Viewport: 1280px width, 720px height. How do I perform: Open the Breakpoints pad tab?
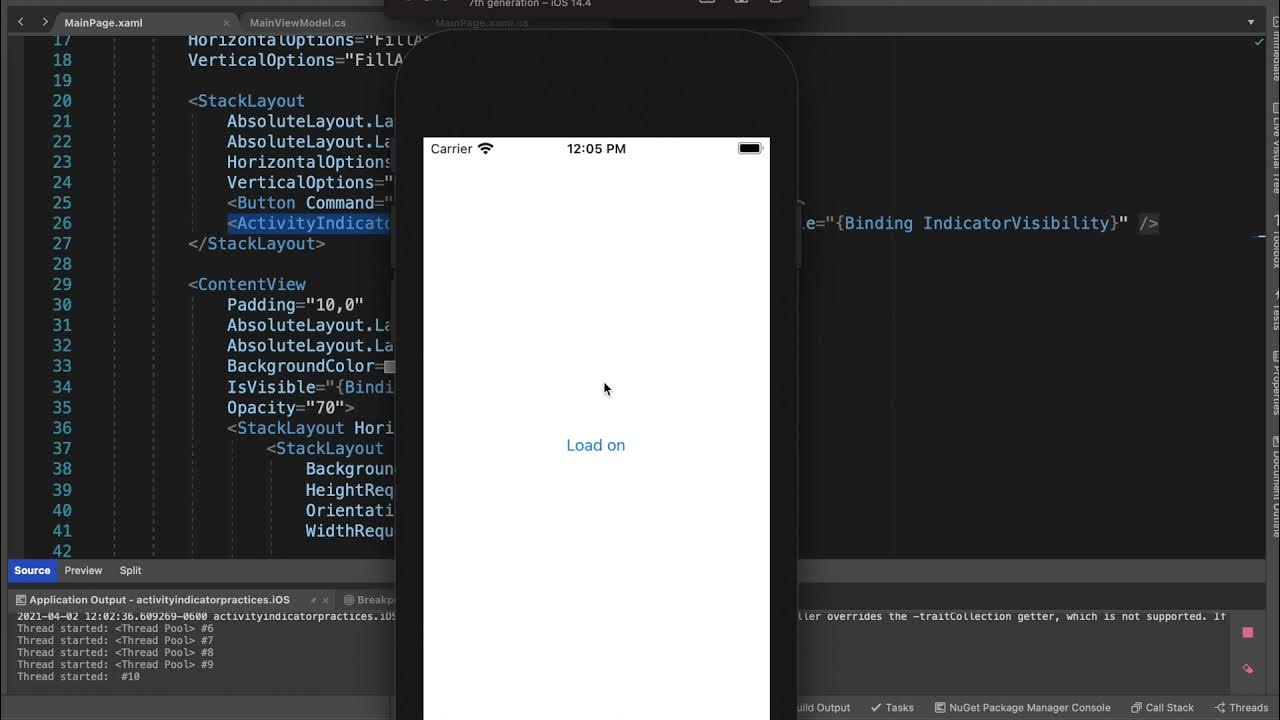(370, 600)
